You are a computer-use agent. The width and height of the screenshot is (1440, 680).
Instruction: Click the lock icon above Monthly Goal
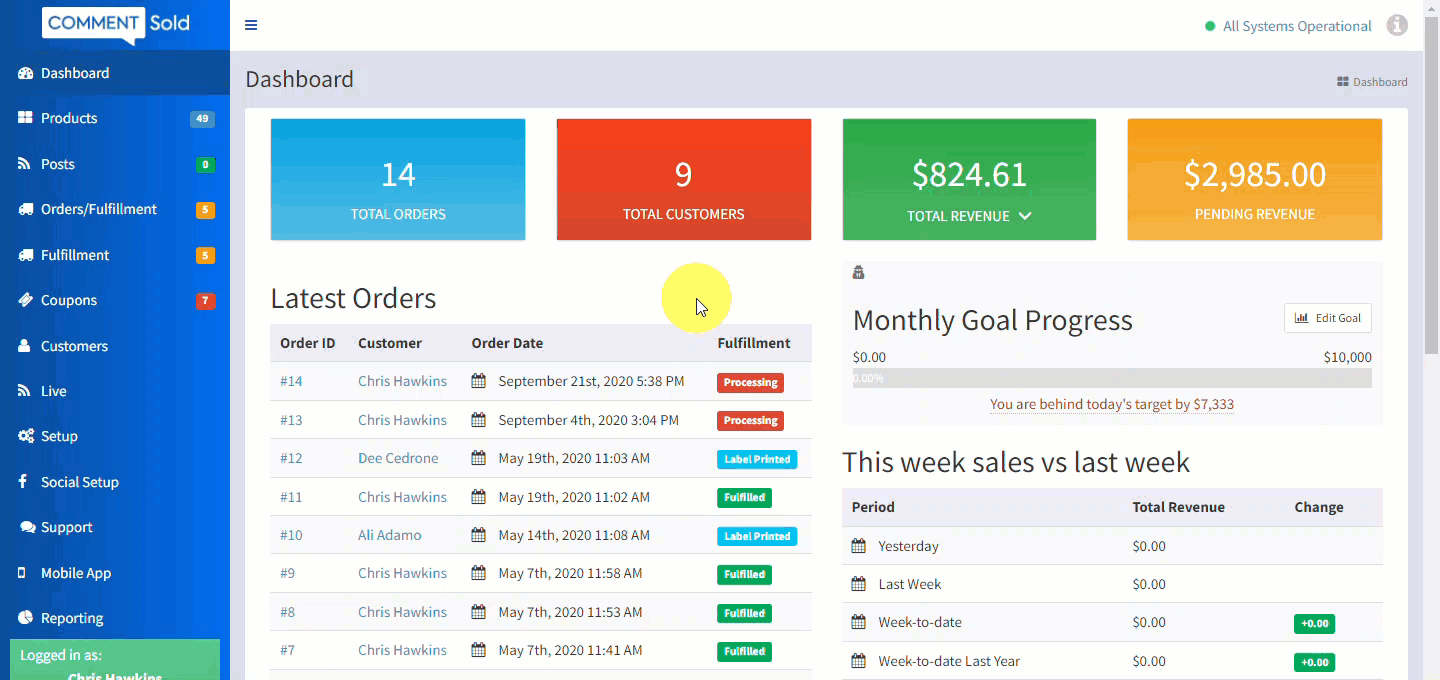tap(858, 273)
